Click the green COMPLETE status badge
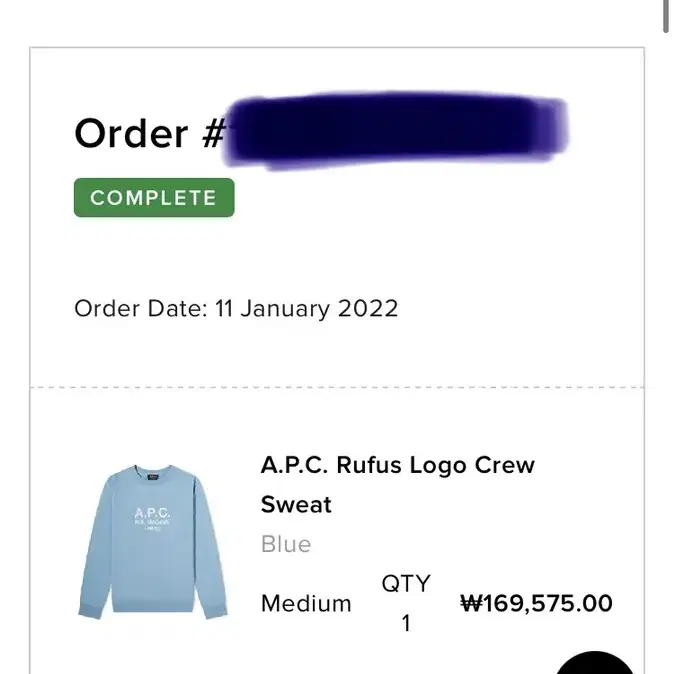The height and width of the screenshot is (674, 674). tap(154, 198)
